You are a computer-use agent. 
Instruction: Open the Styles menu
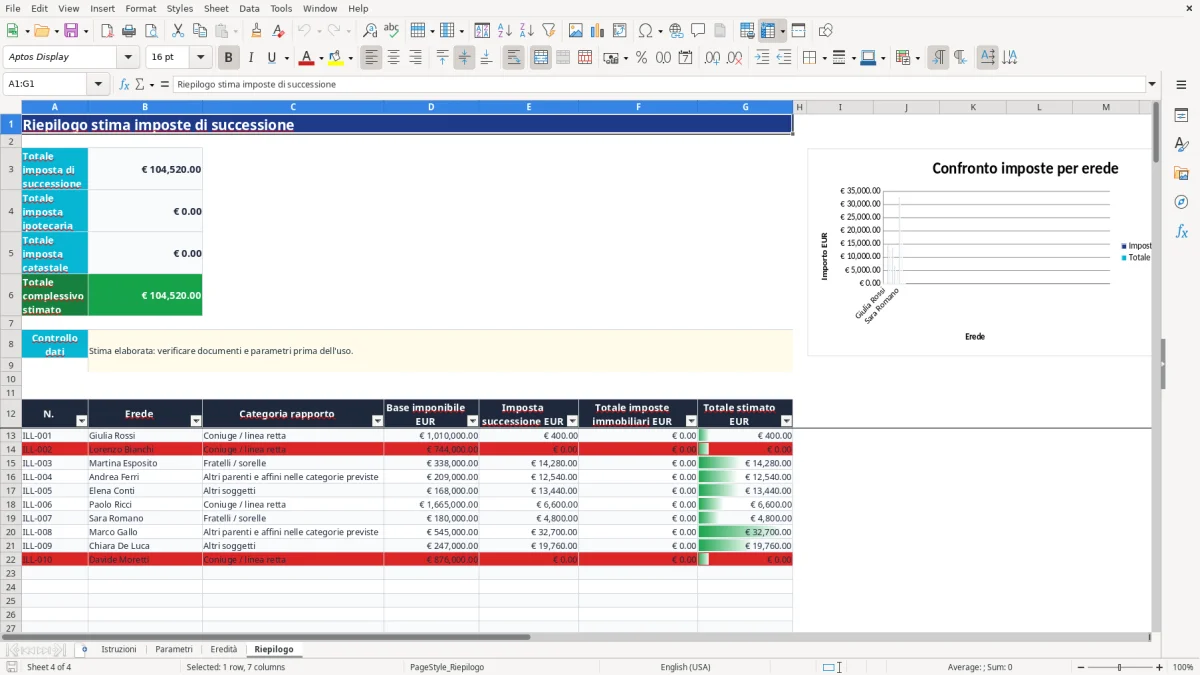(x=180, y=8)
